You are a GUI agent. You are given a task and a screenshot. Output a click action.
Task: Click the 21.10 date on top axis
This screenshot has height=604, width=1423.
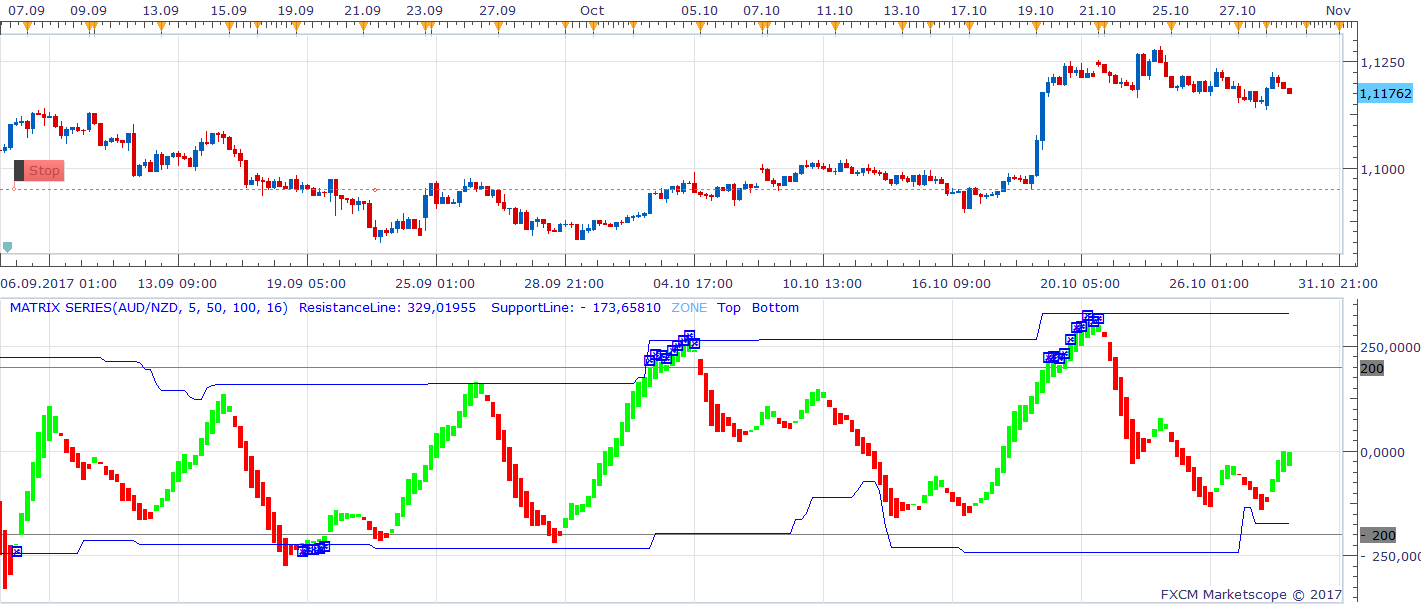pyautogui.click(x=1098, y=10)
